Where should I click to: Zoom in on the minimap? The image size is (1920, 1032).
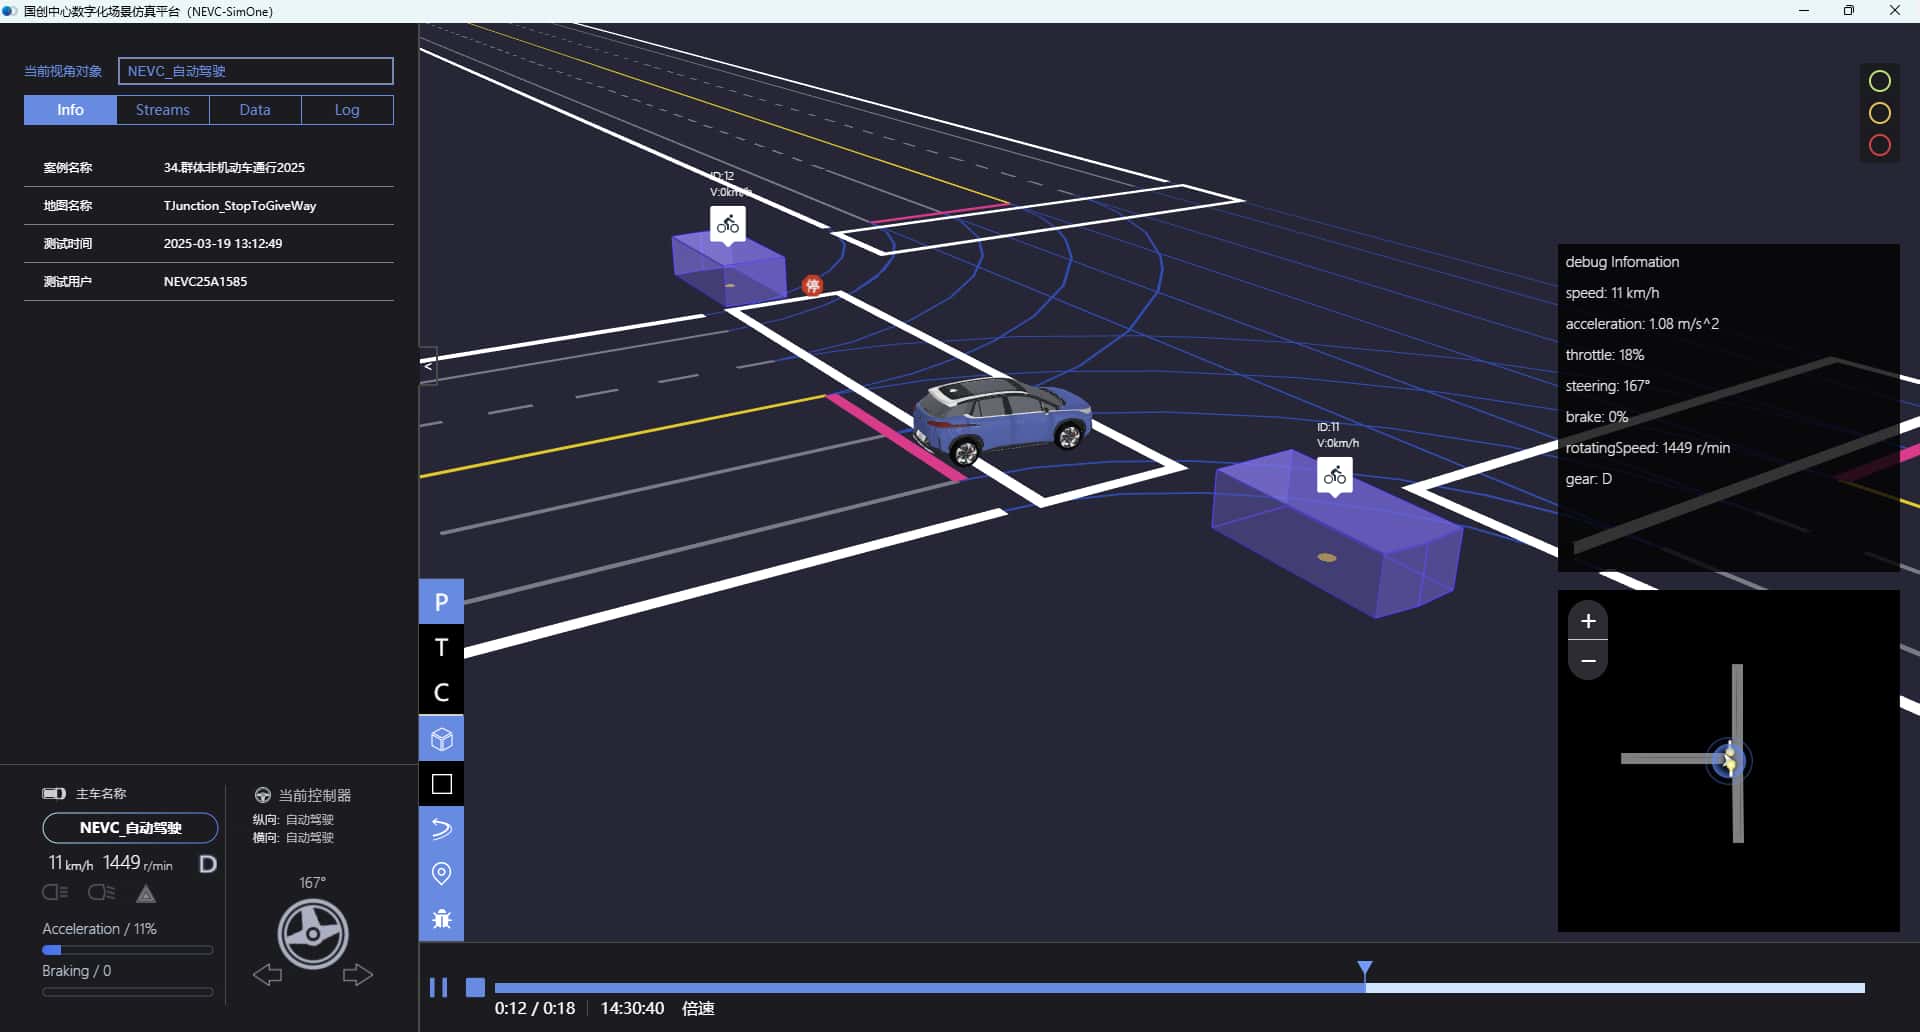[x=1587, y=621]
